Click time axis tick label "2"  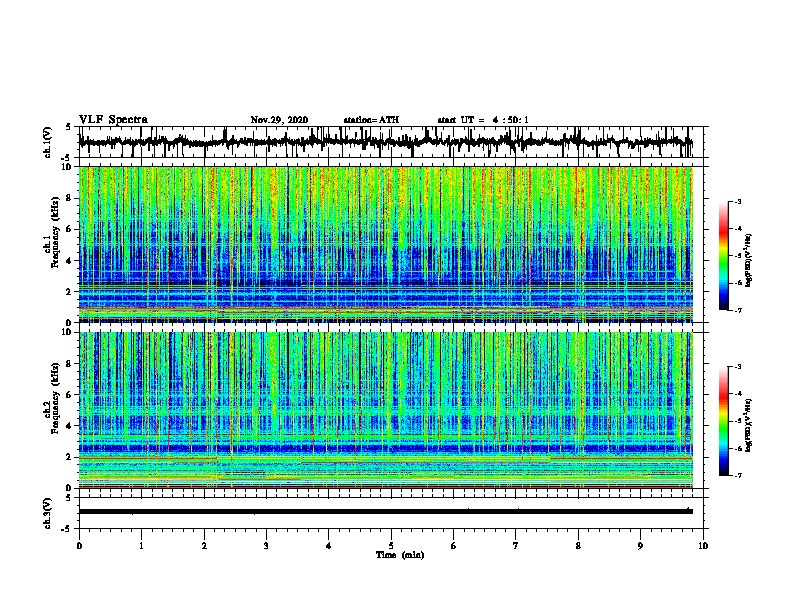[x=204, y=546]
